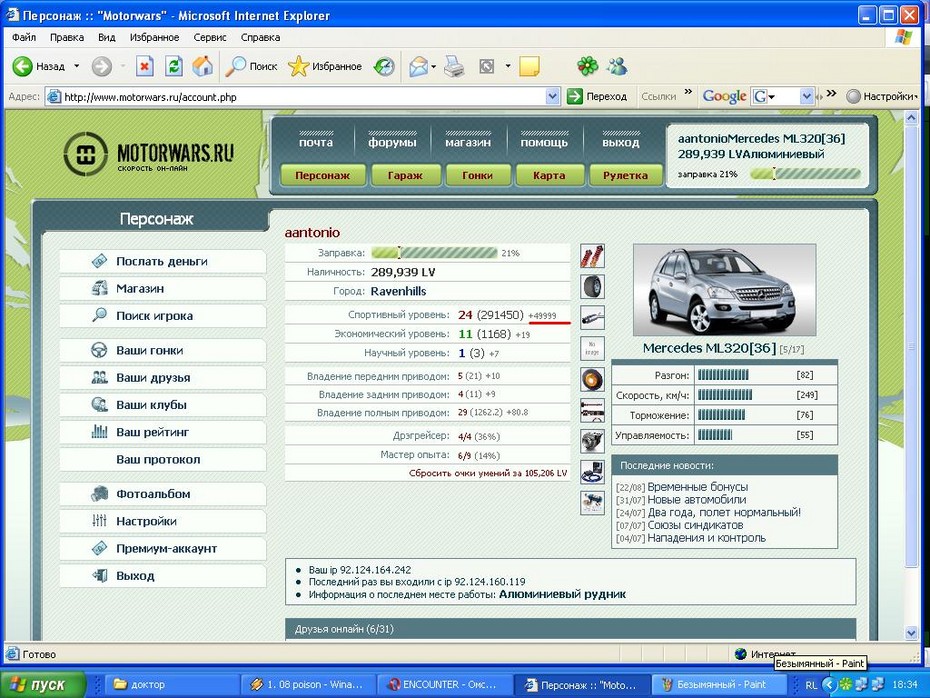The image size is (930, 698).
Task: Click the shock absorber part icon
Action: click(592, 256)
